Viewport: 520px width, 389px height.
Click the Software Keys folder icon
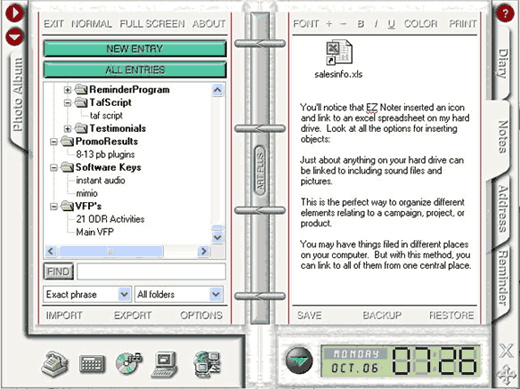67,167
